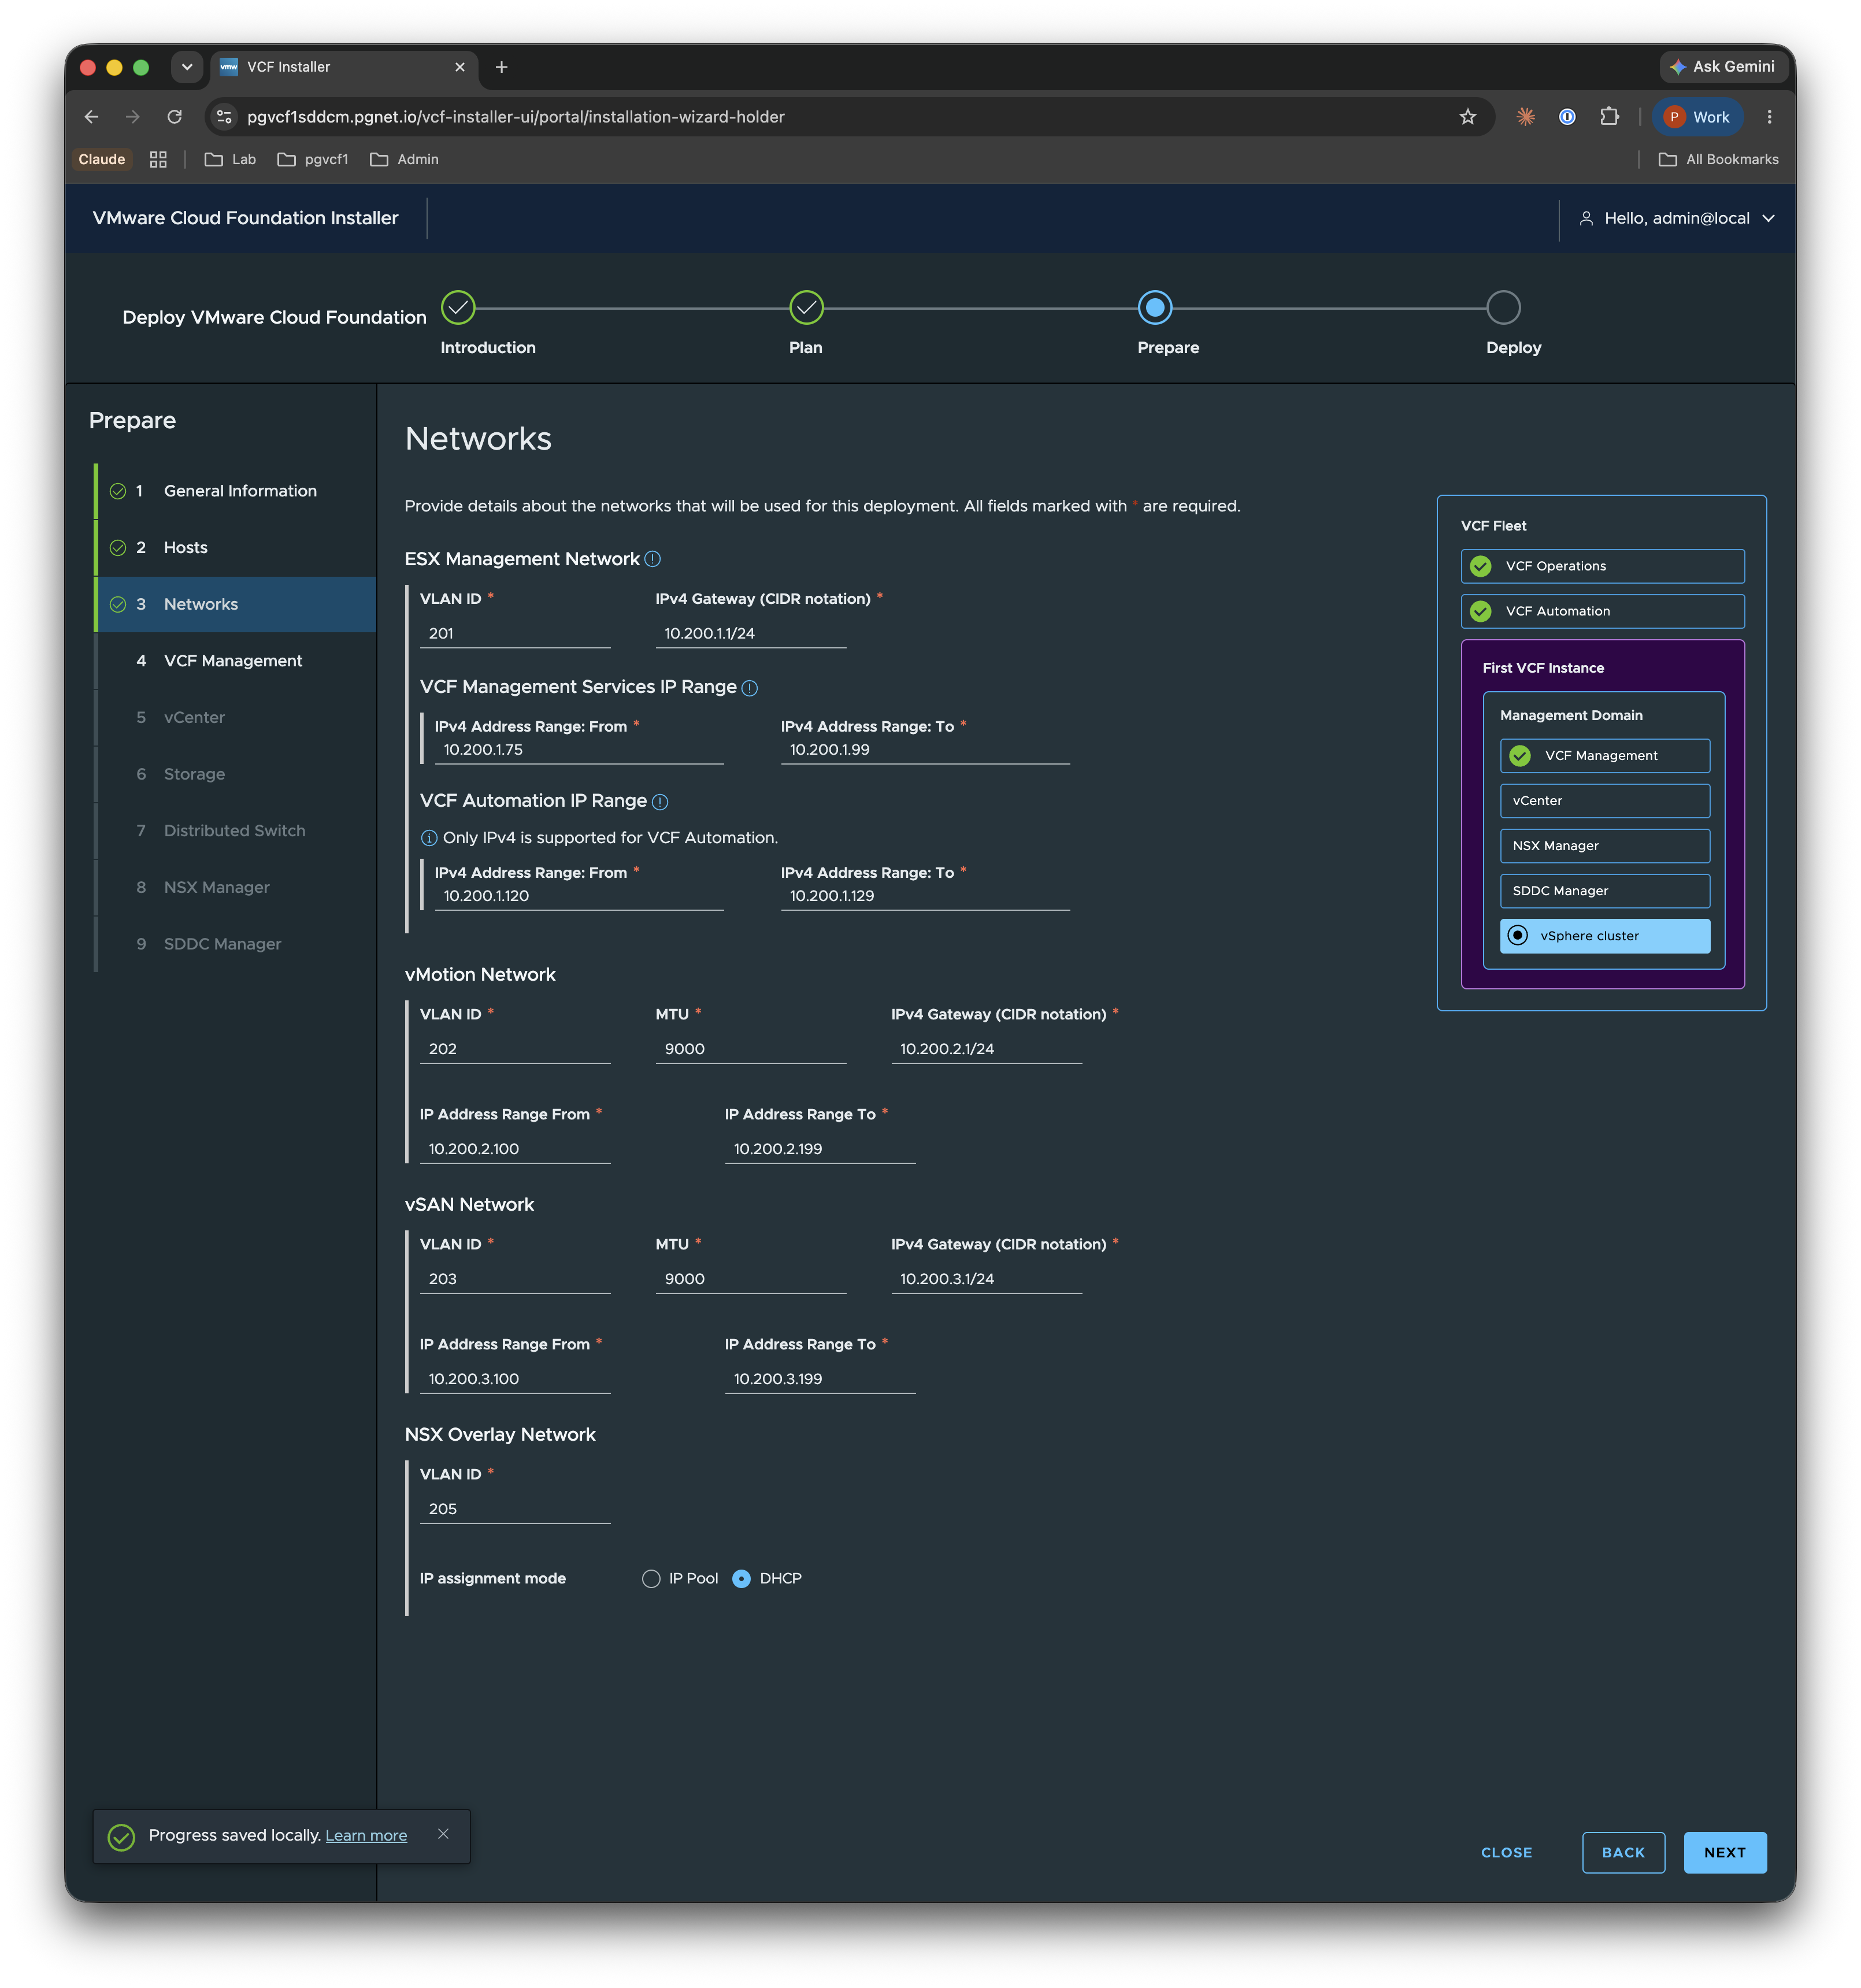Image resolution: width=1861 pixels, height=1988 pixels.
Task: Go to General Information step
Action: coord(236,491)
